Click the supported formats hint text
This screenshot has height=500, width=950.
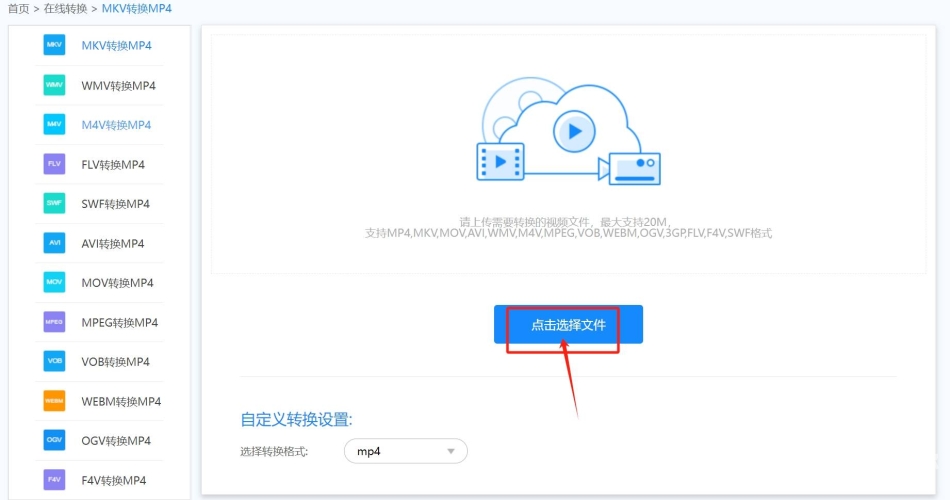(568, 233)
